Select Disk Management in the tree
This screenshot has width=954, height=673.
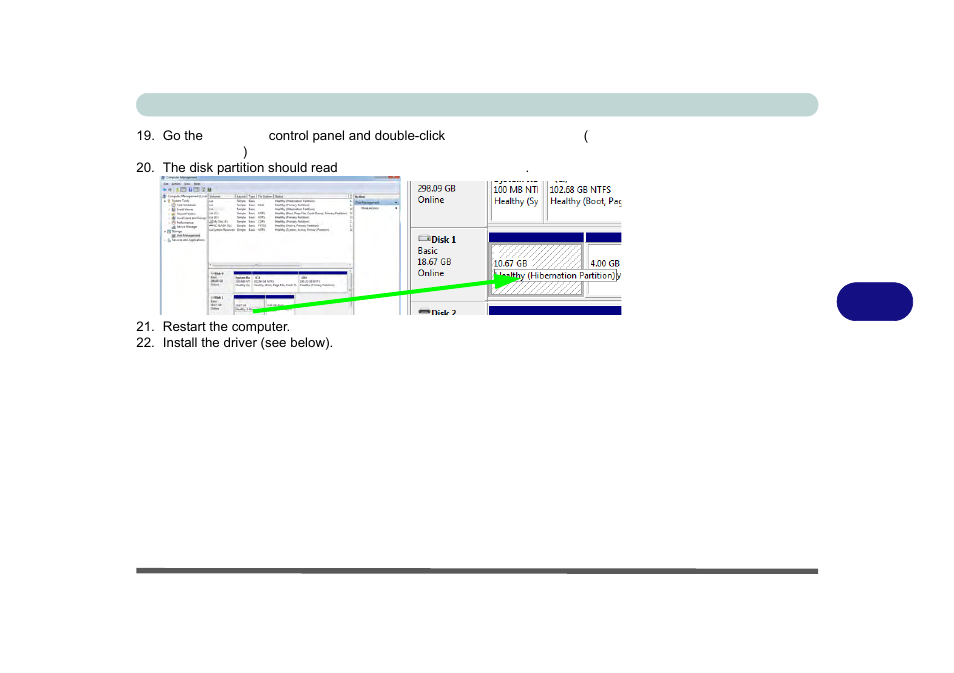[188, 235]
